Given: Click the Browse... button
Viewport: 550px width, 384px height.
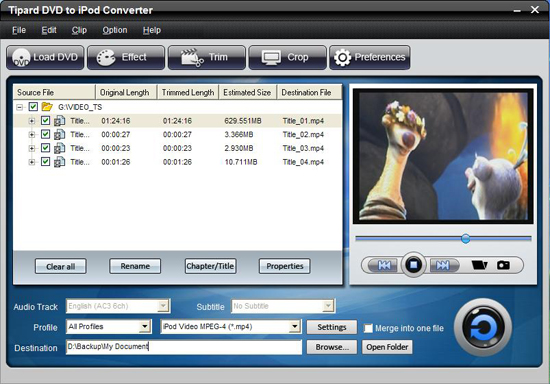Looking at the screenshot, I should [x=332, y=347].
